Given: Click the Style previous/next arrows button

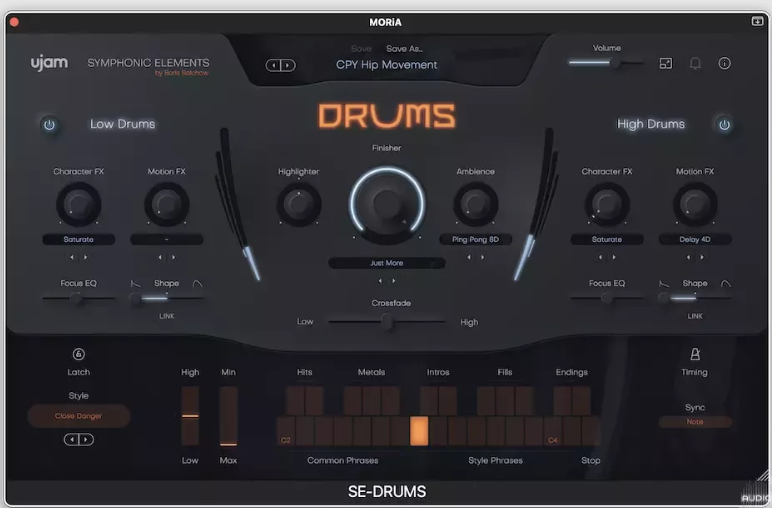Looking at the screenshot, I should point(79,440).
